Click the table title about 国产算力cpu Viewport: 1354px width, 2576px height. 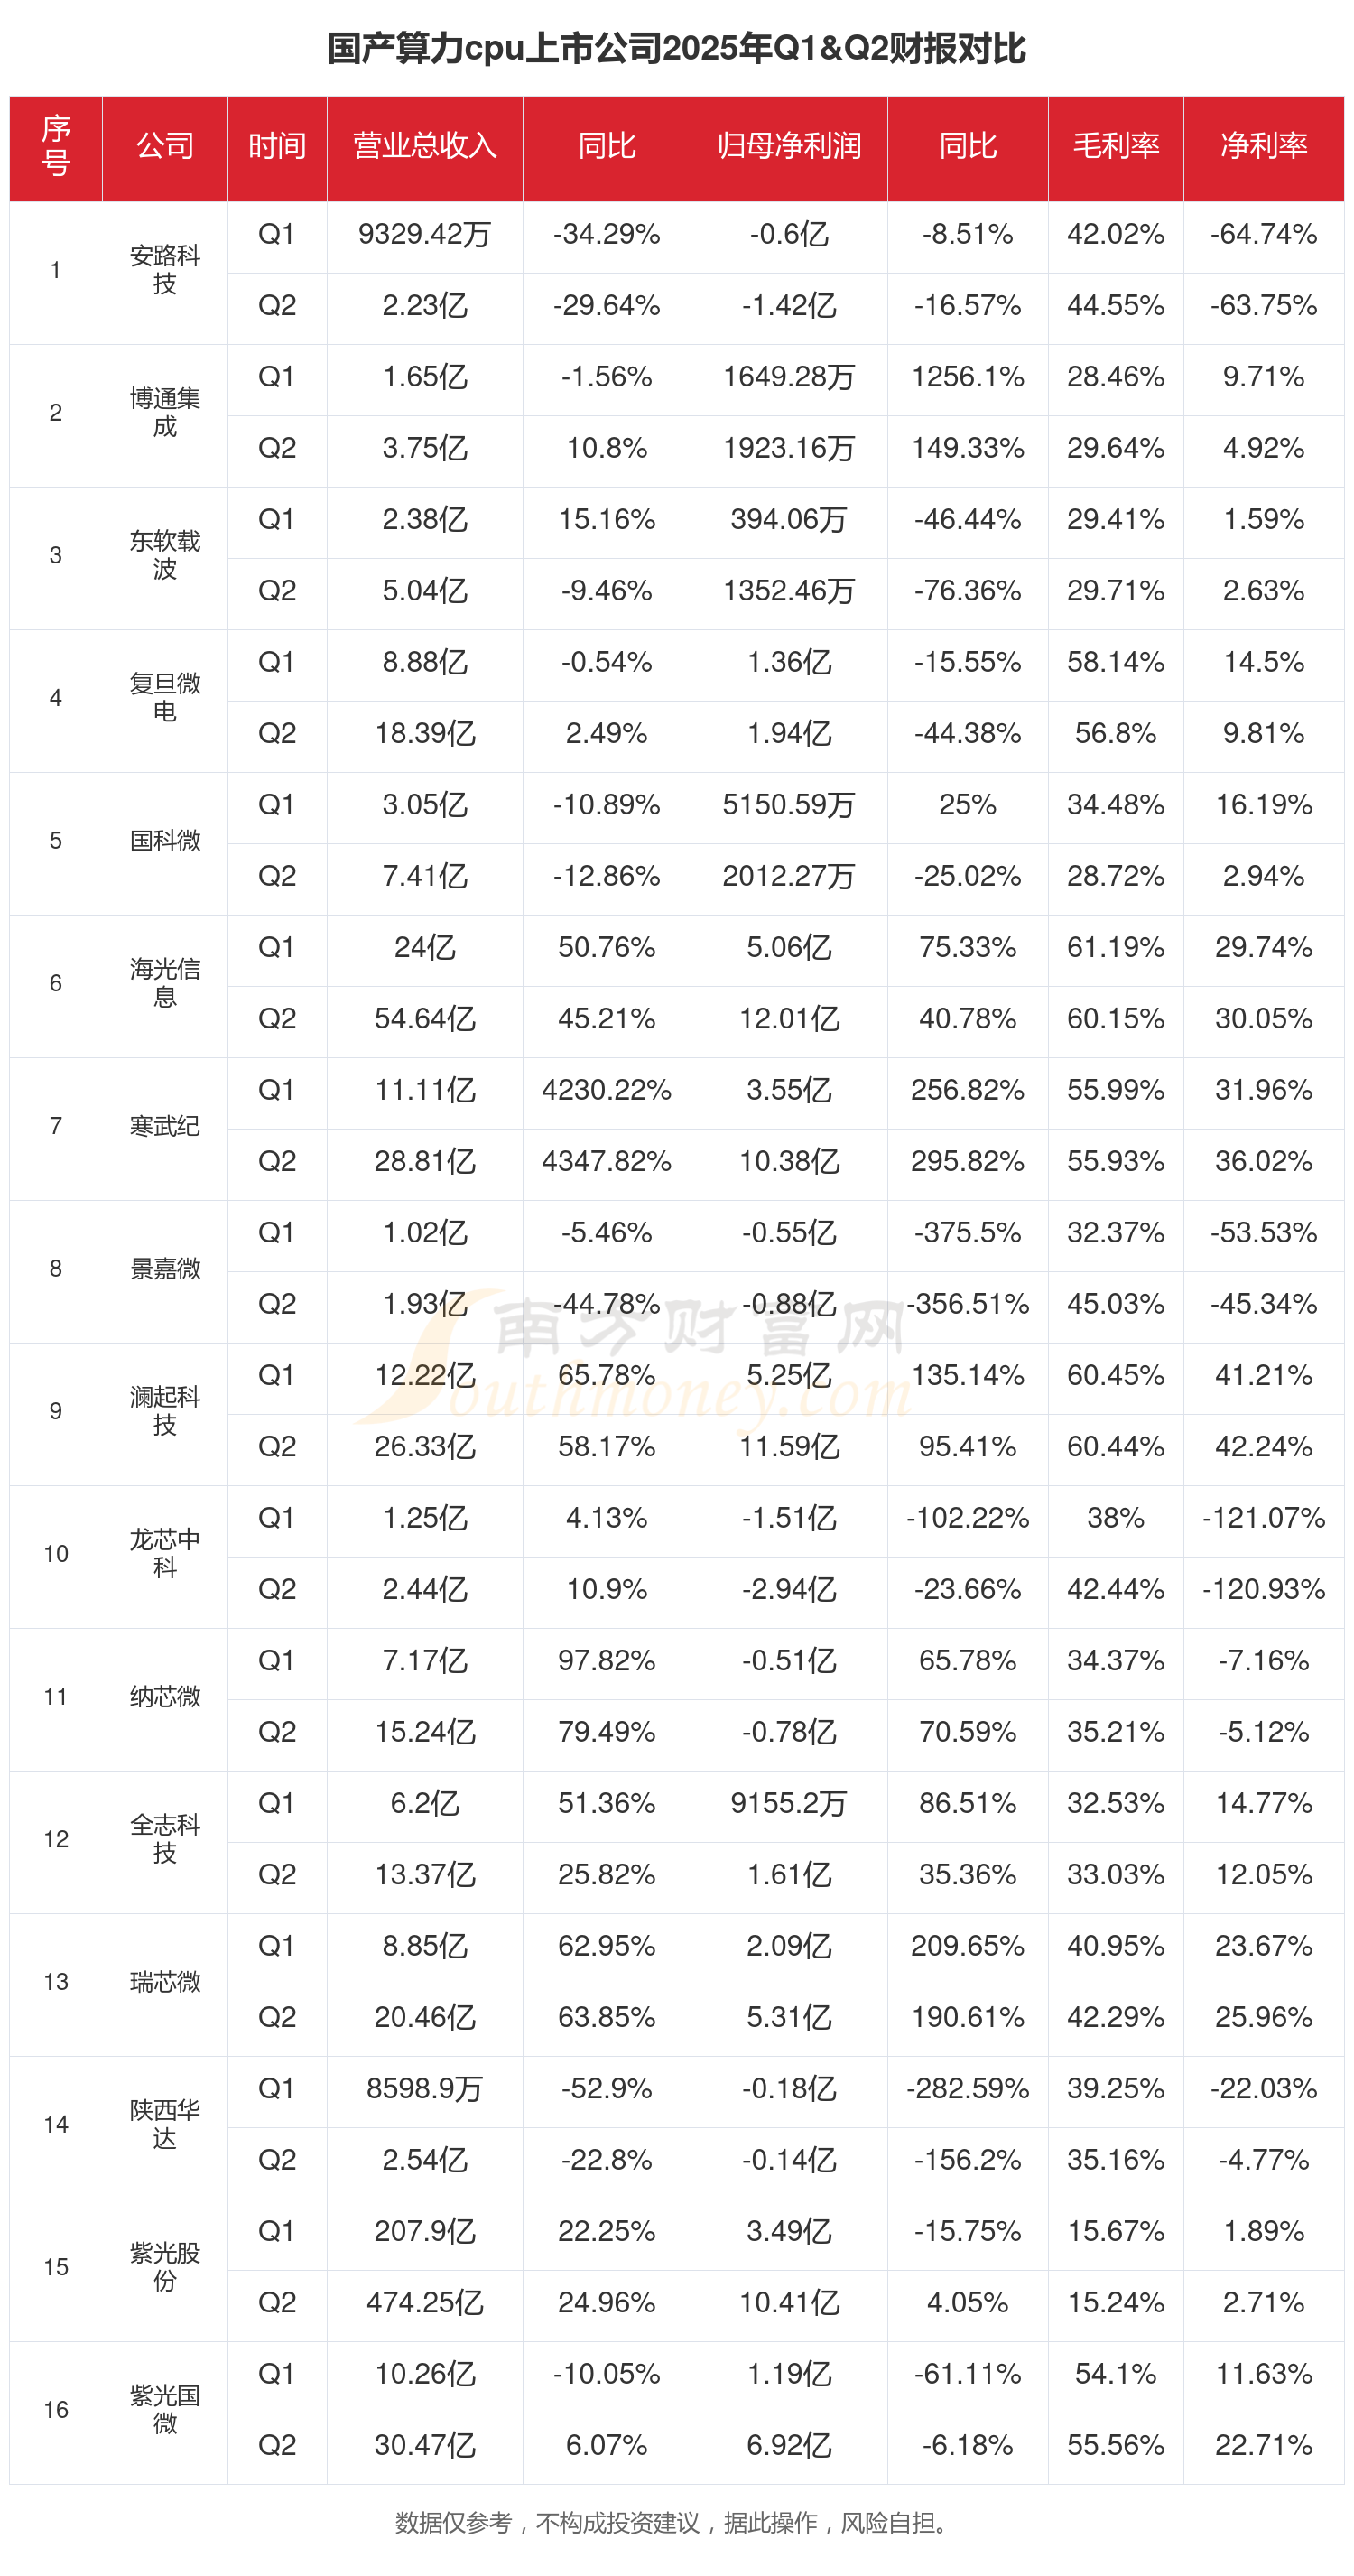click(676, 48)
